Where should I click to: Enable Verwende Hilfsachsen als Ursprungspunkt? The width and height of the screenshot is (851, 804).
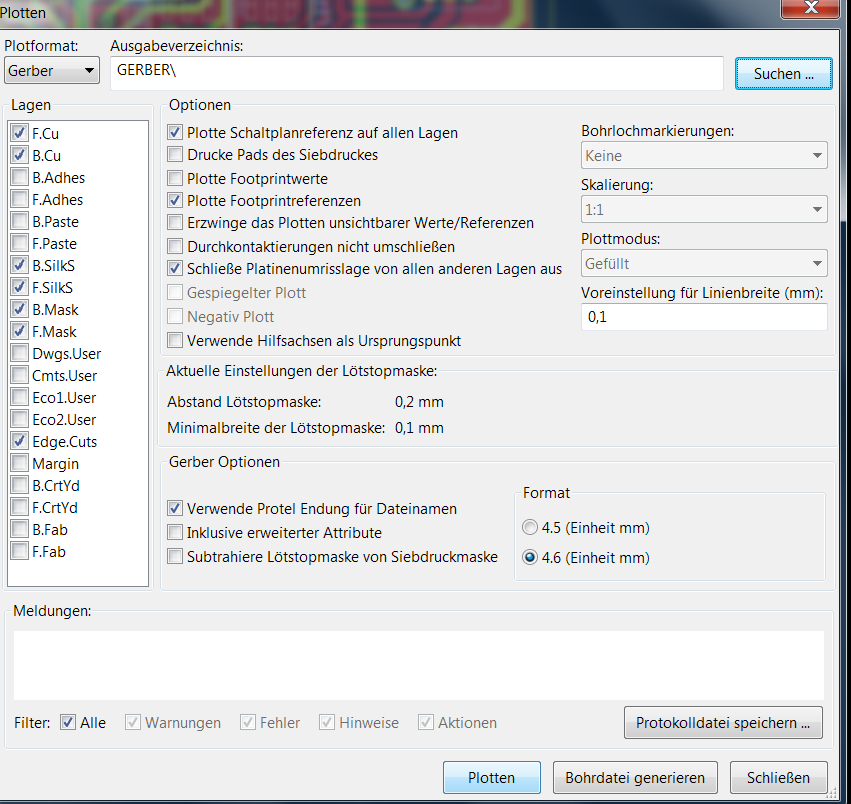[x=175, y=340]
